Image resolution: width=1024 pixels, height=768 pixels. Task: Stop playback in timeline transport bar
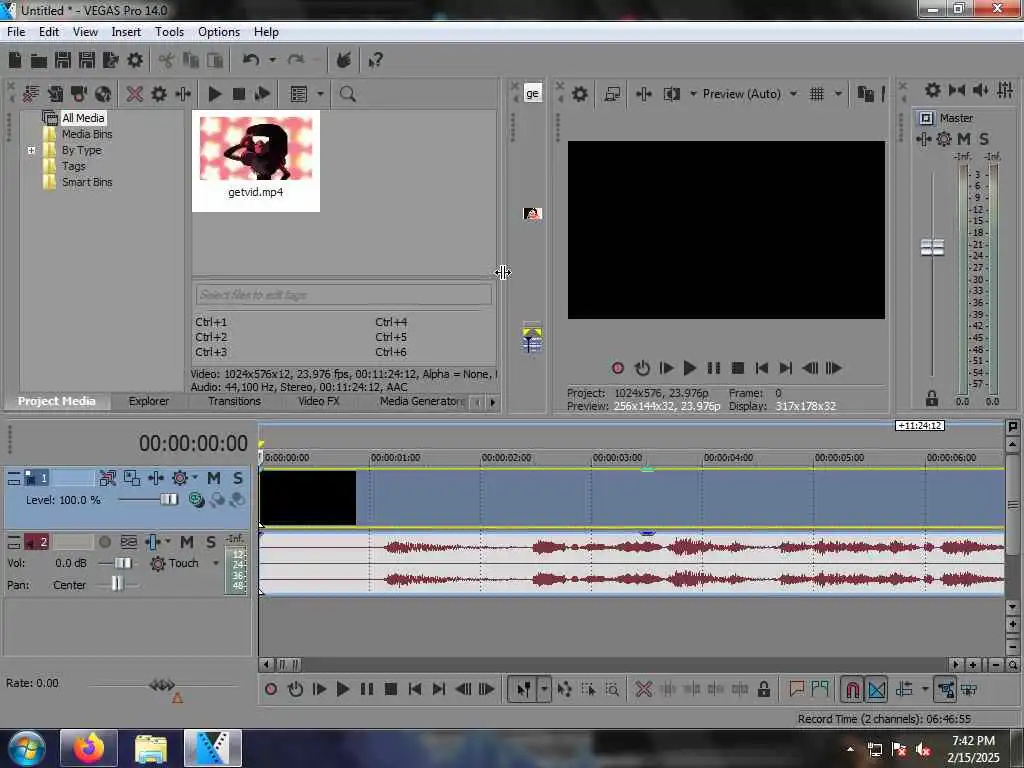click(x=391, y=690)
